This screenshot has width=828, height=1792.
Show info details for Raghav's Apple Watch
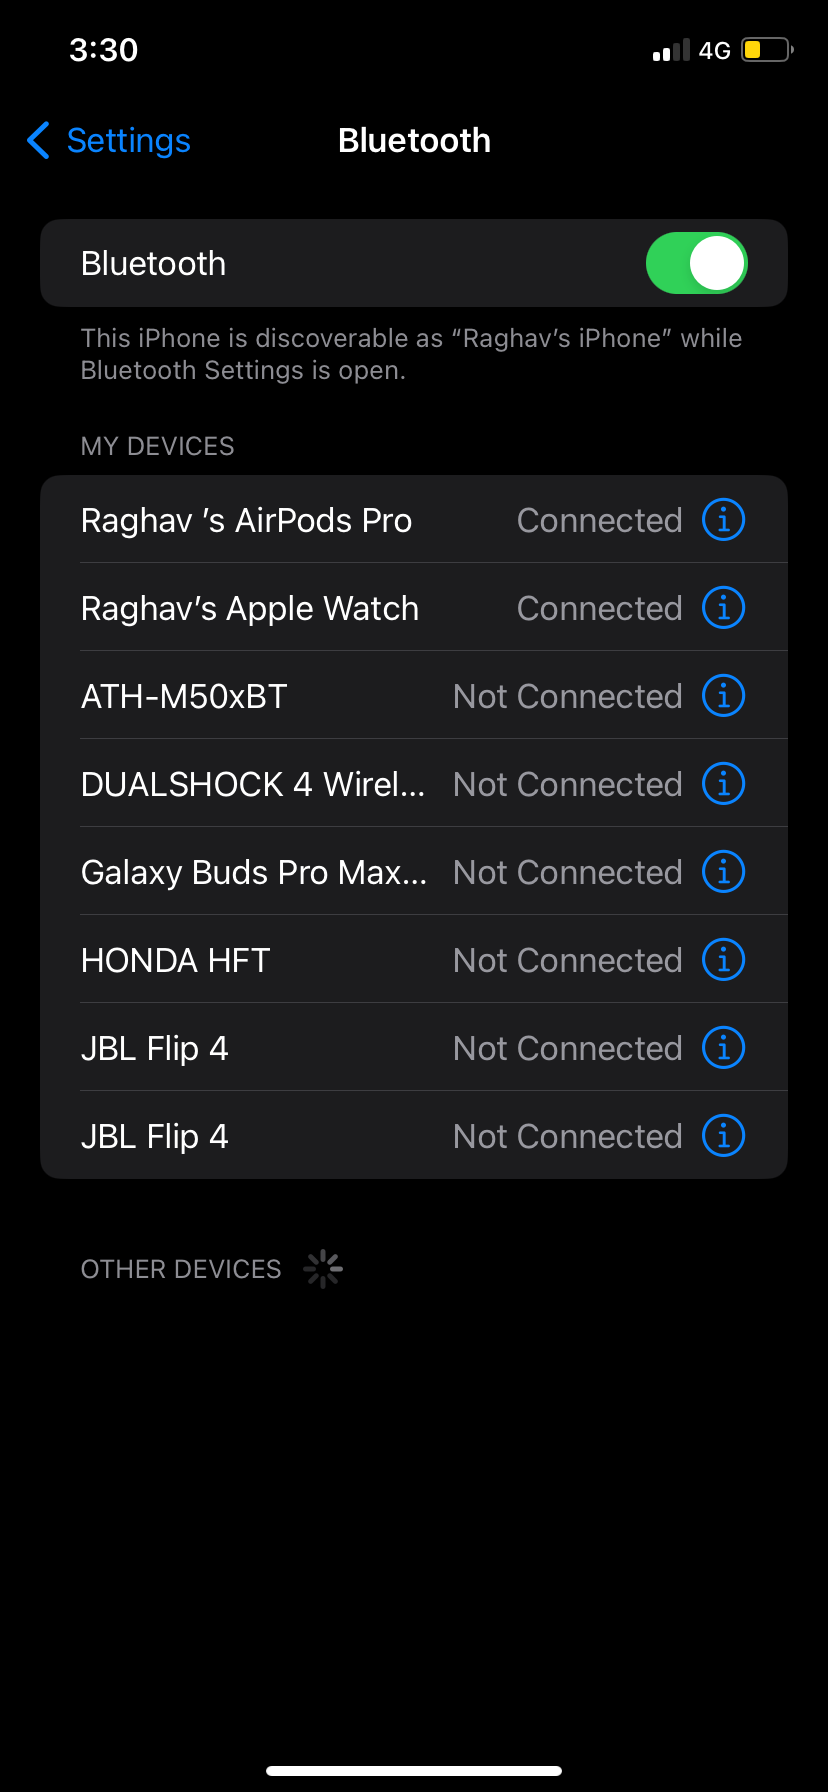click(x=723, y=608)
